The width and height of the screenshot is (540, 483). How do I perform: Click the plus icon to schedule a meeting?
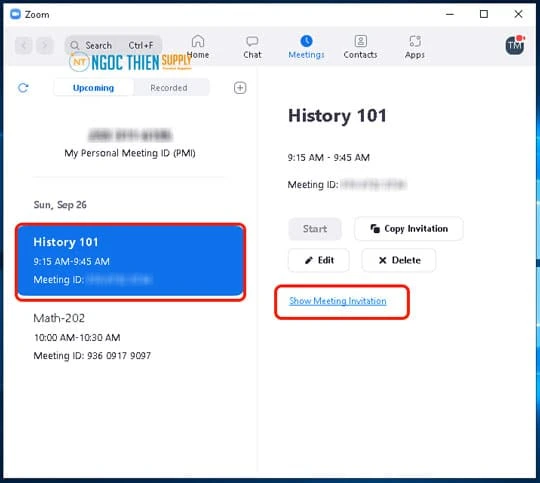(240, 88)
